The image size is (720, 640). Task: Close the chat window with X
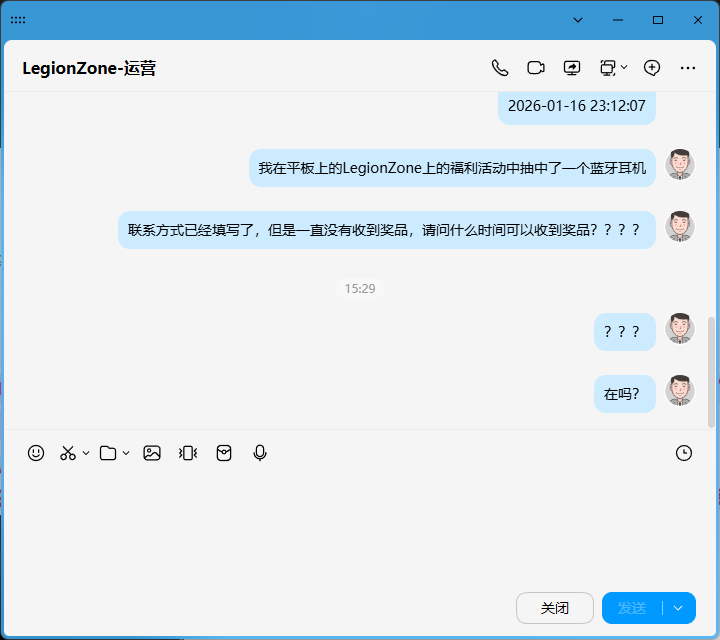point(698,20)
